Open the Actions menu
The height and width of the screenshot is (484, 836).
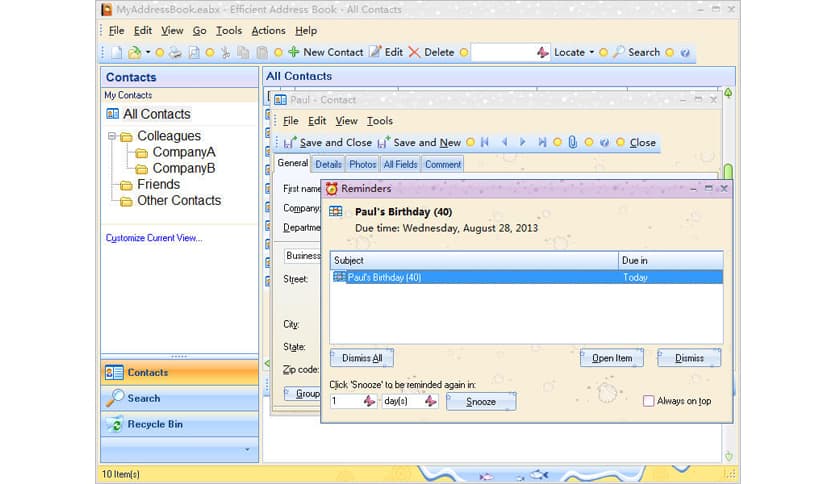click(x=268, y=30)
